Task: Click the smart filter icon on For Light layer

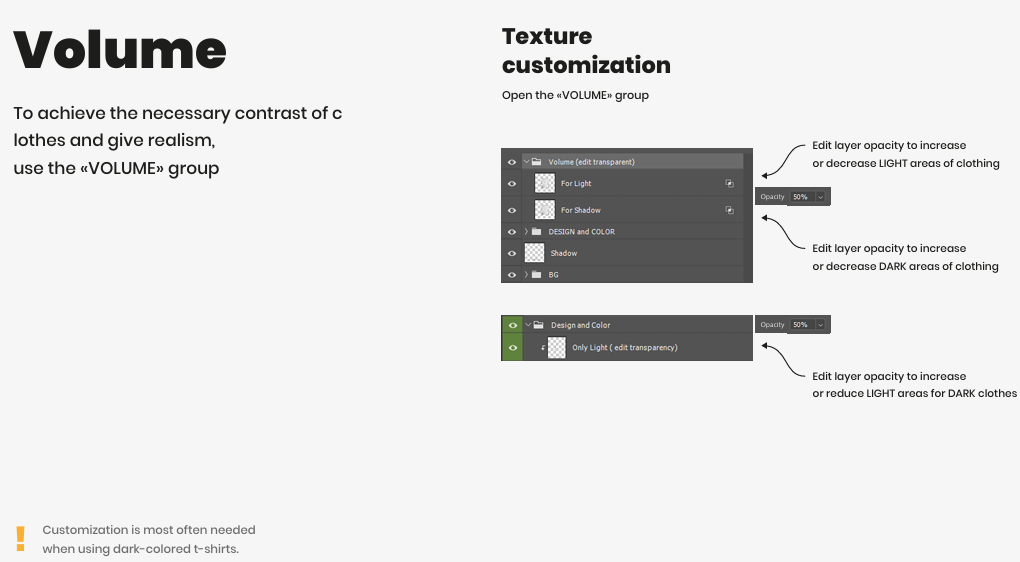Action: pos(729,183)
